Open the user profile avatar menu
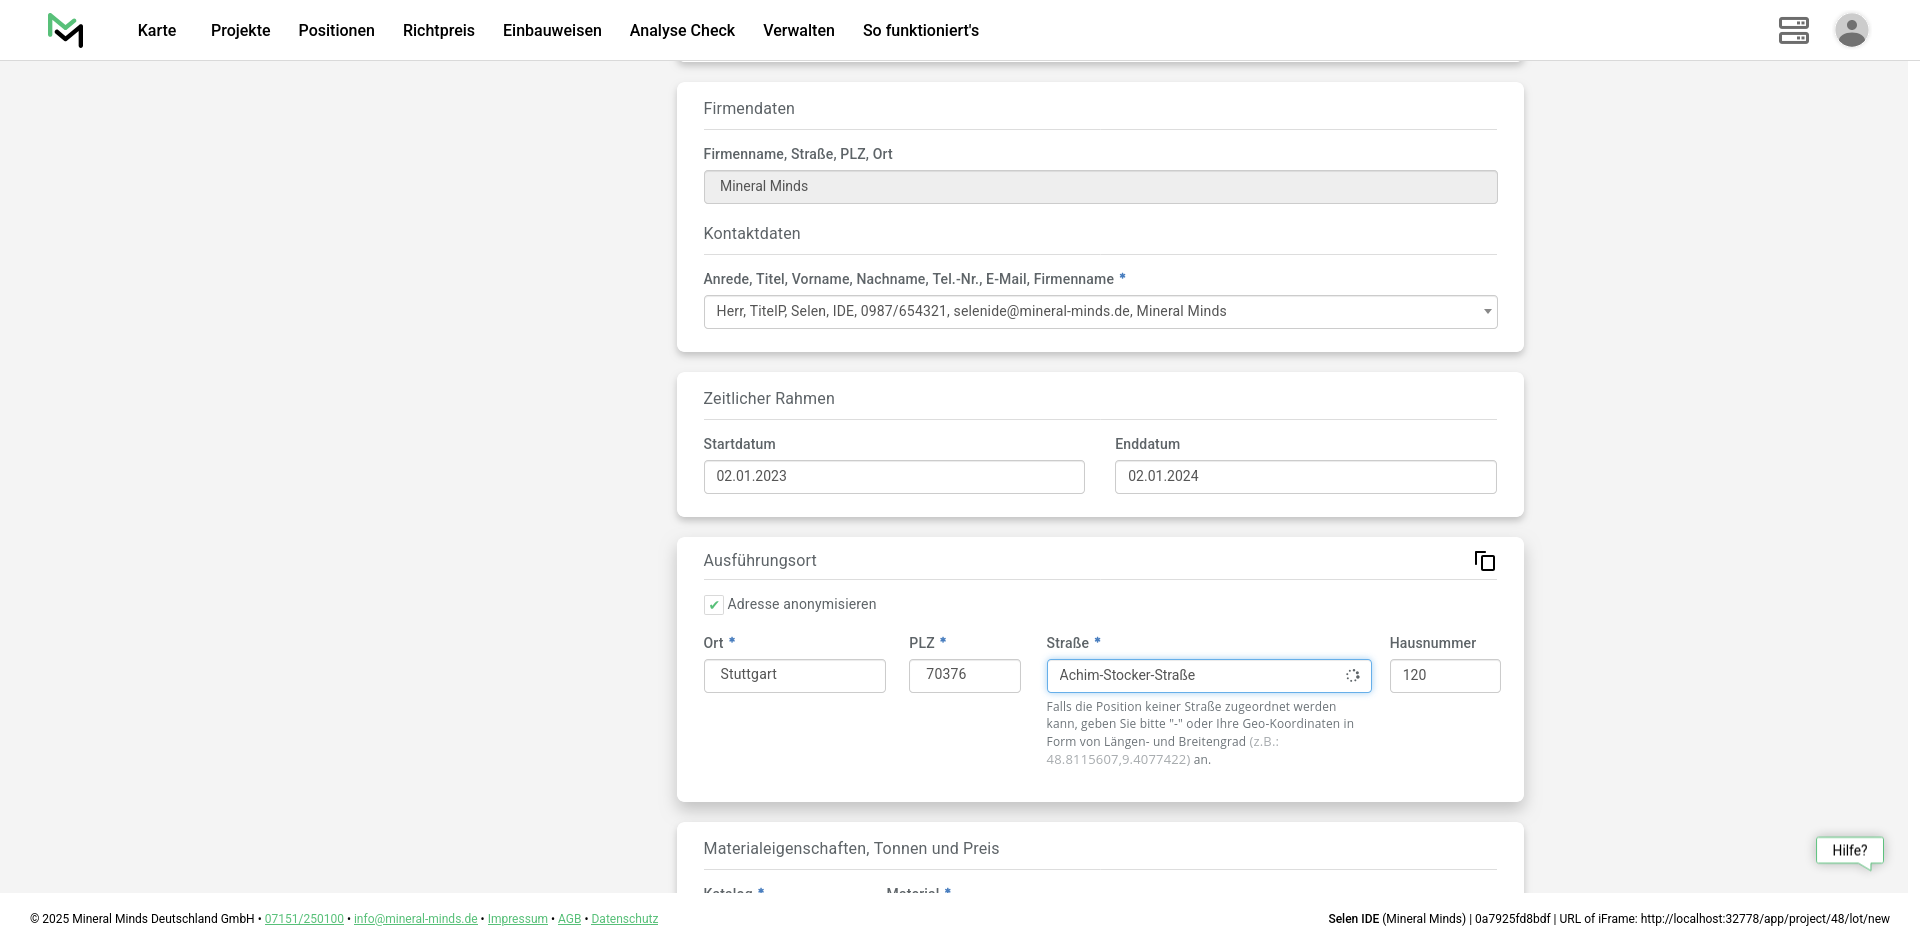 (x=1851, y=30)
